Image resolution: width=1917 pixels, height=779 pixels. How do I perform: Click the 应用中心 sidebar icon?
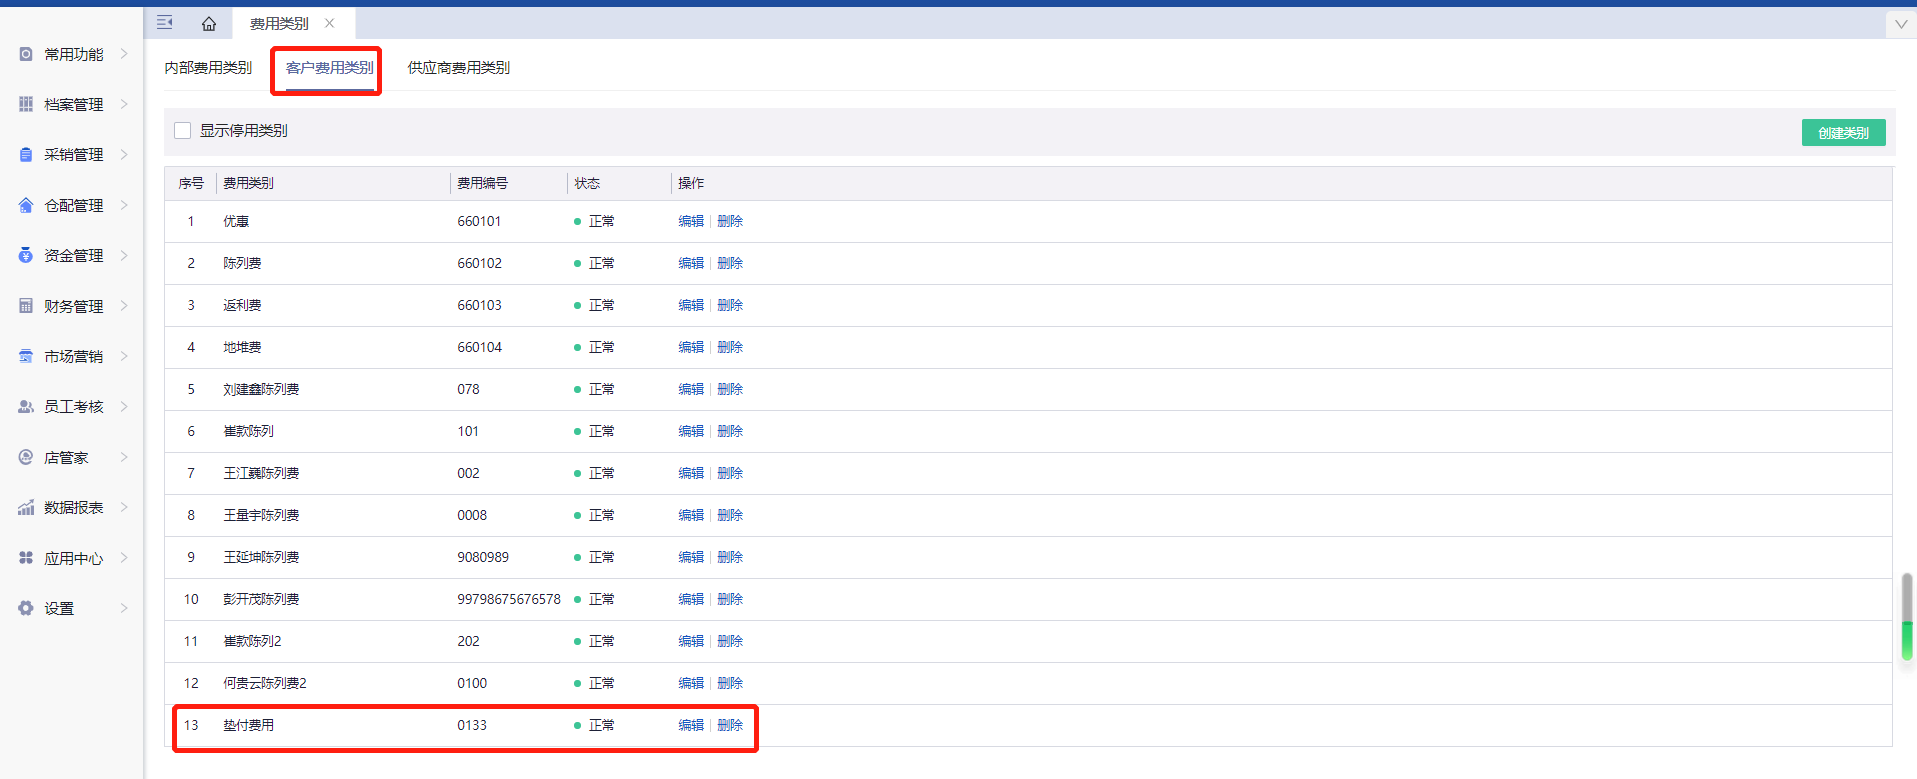click(x=26, y=558)
